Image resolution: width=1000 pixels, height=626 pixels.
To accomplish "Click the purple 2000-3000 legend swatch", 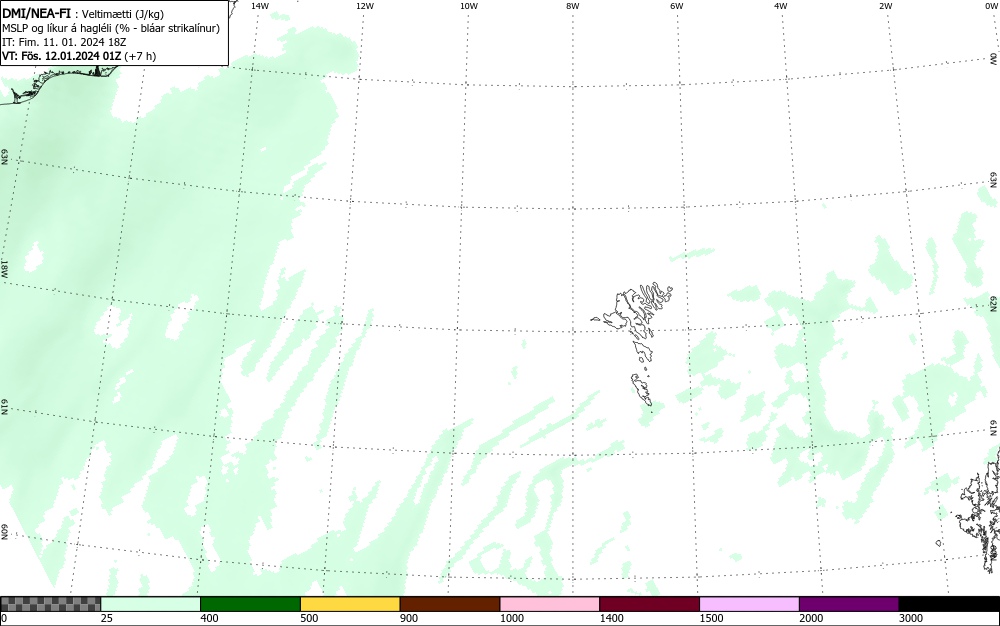I will point(849,604).
